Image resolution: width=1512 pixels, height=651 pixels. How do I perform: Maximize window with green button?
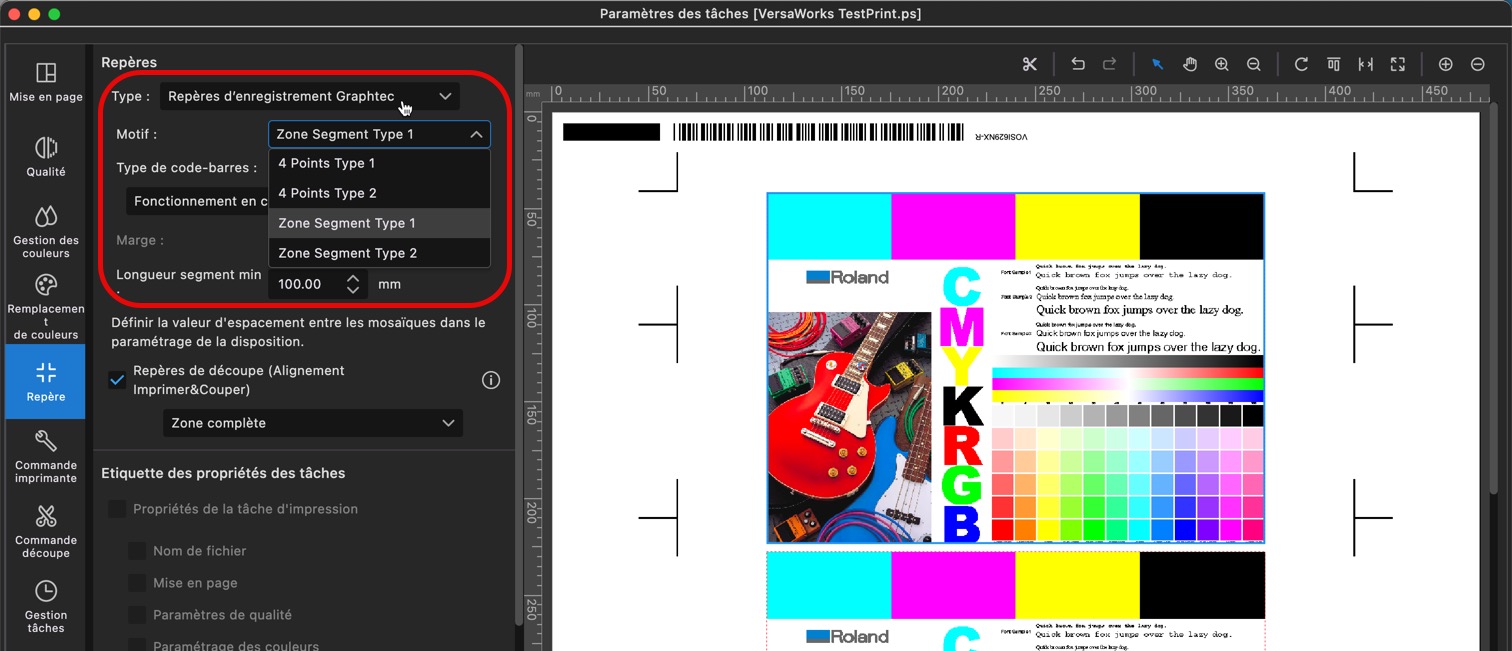pyautogui.click(x=54, y=14)
